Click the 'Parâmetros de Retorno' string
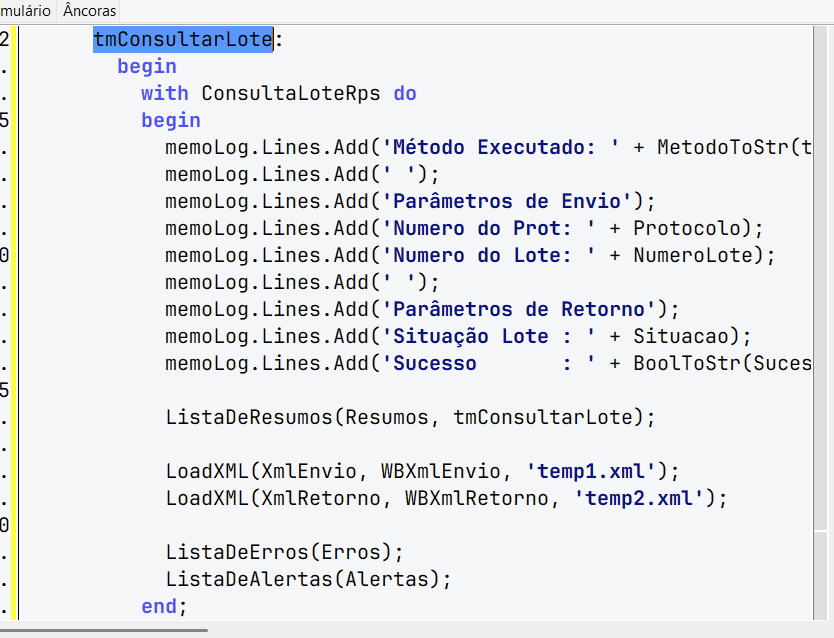 [x=524, y=309]
